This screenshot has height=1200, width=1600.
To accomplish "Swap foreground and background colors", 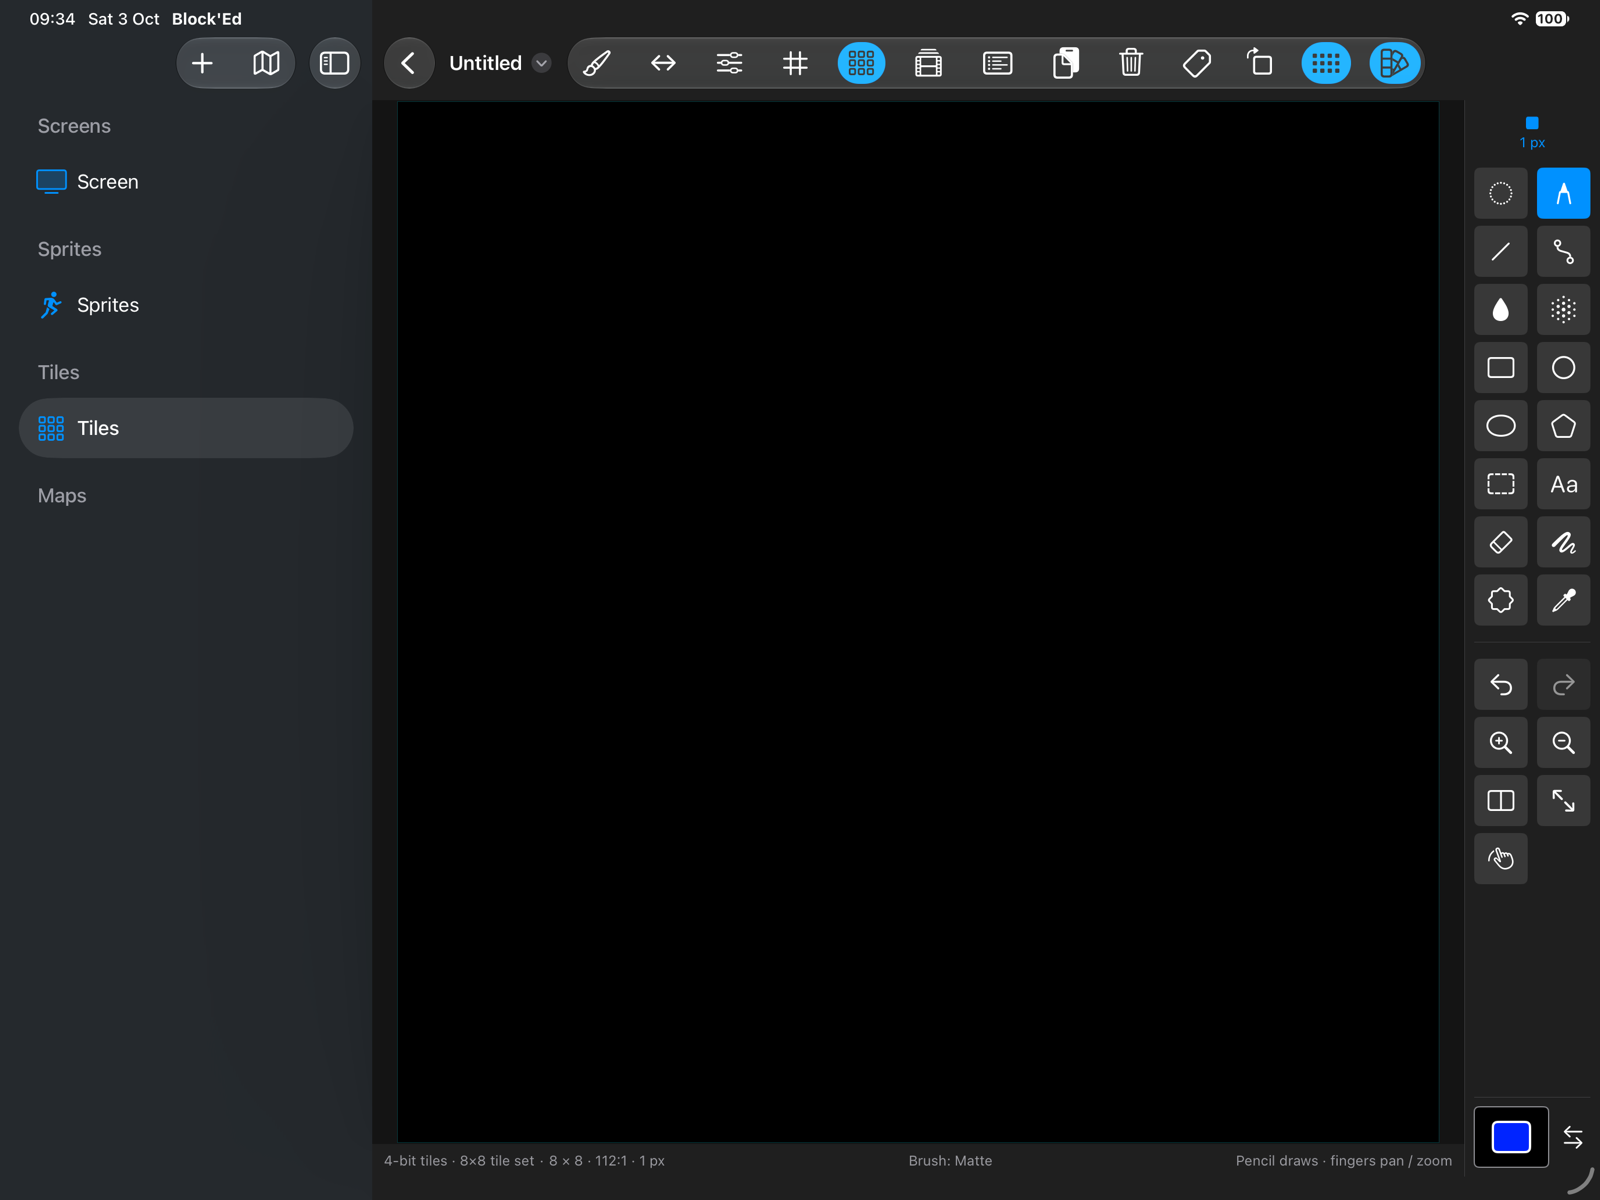I will pyautogui.click(x=1573, y=1137).
